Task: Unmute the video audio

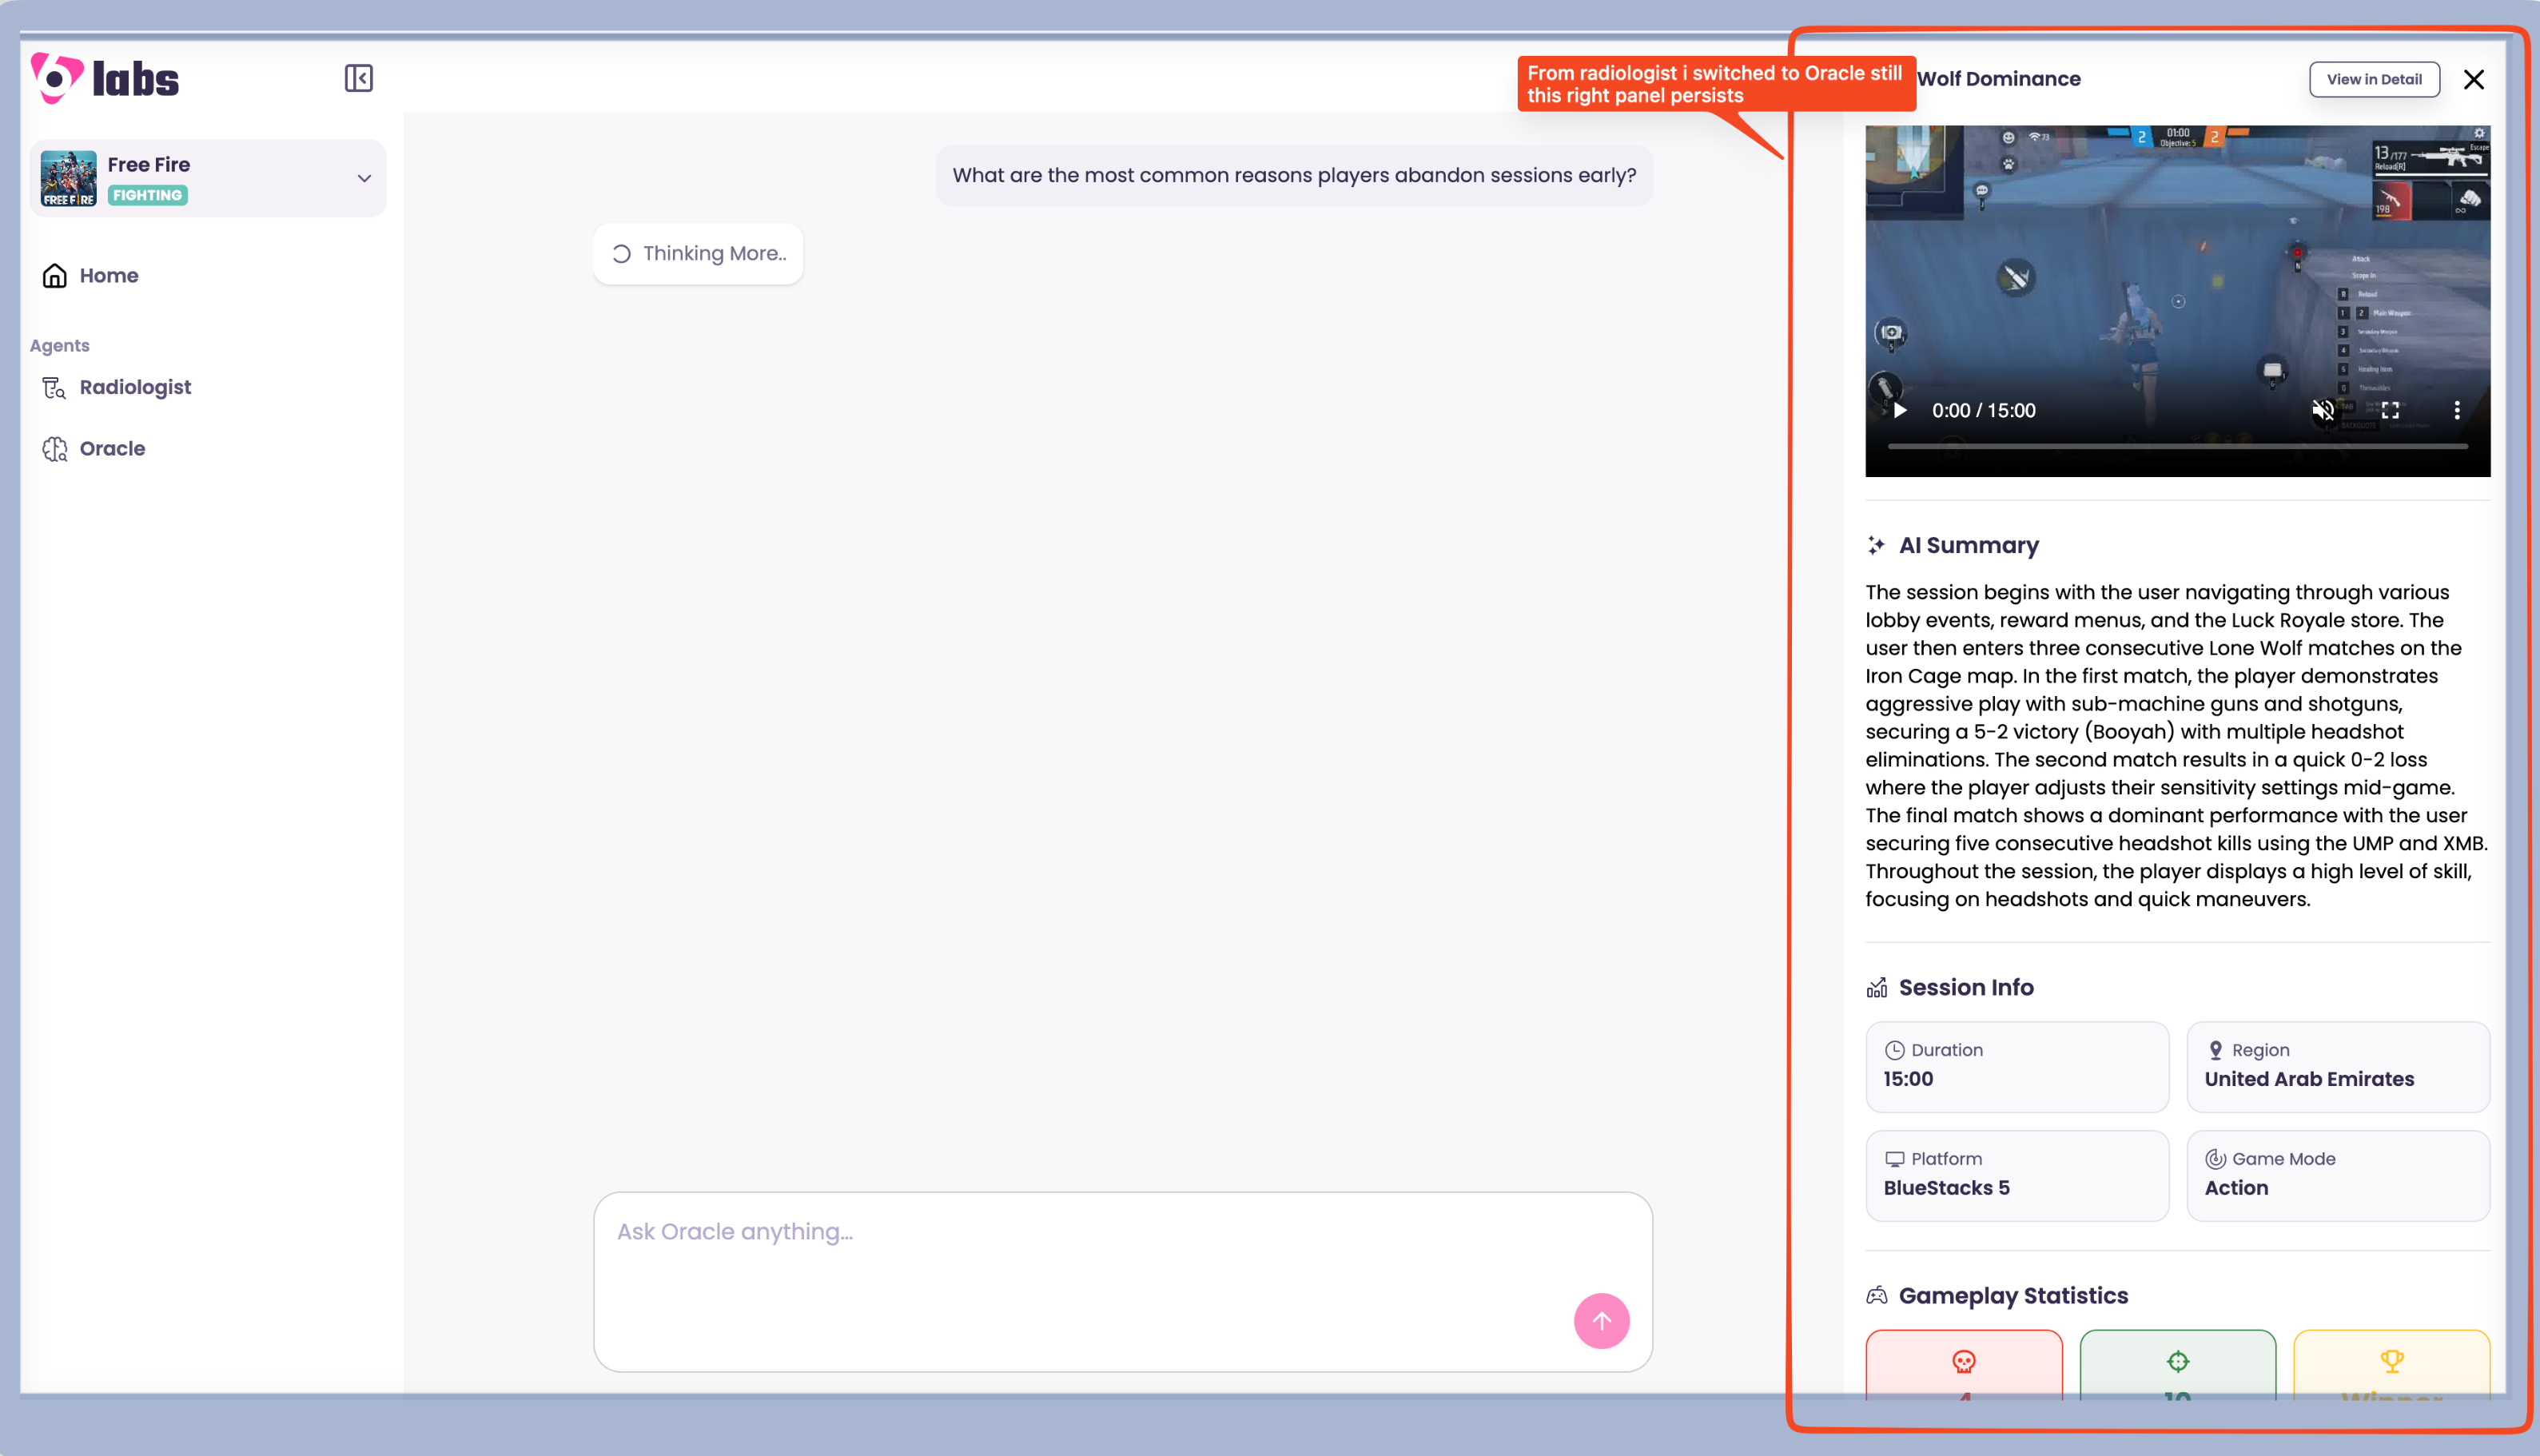Action: (x=2322, y=410)
